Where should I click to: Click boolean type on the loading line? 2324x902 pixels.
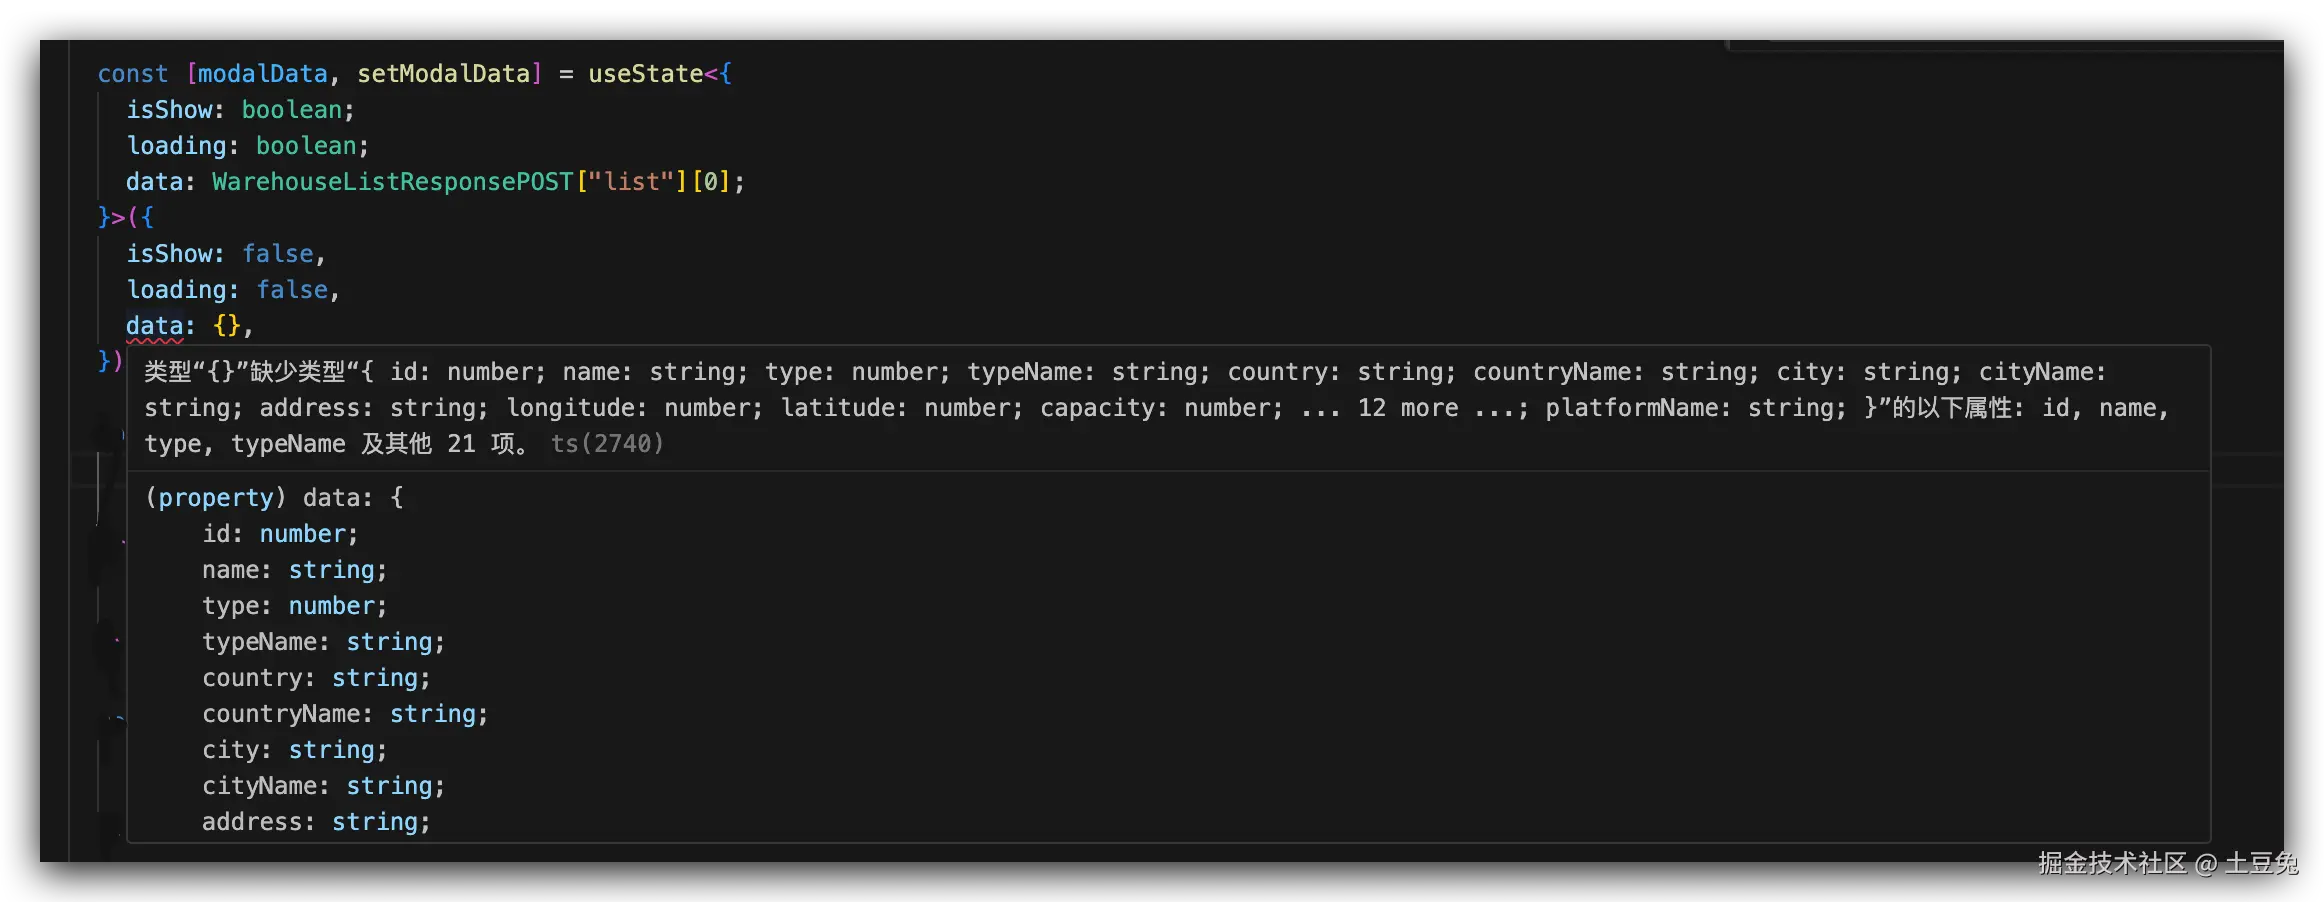click(306, 146)
